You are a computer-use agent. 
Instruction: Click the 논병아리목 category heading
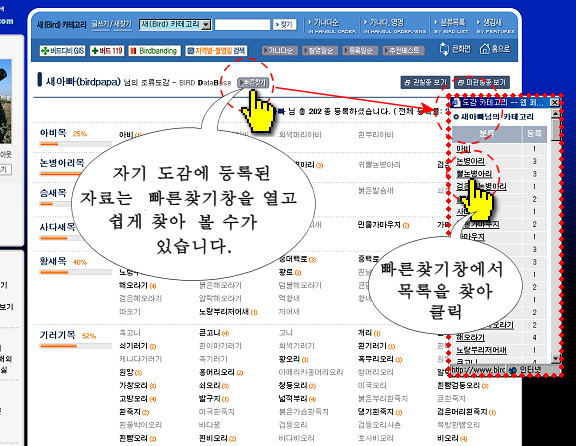pos(62,162)
